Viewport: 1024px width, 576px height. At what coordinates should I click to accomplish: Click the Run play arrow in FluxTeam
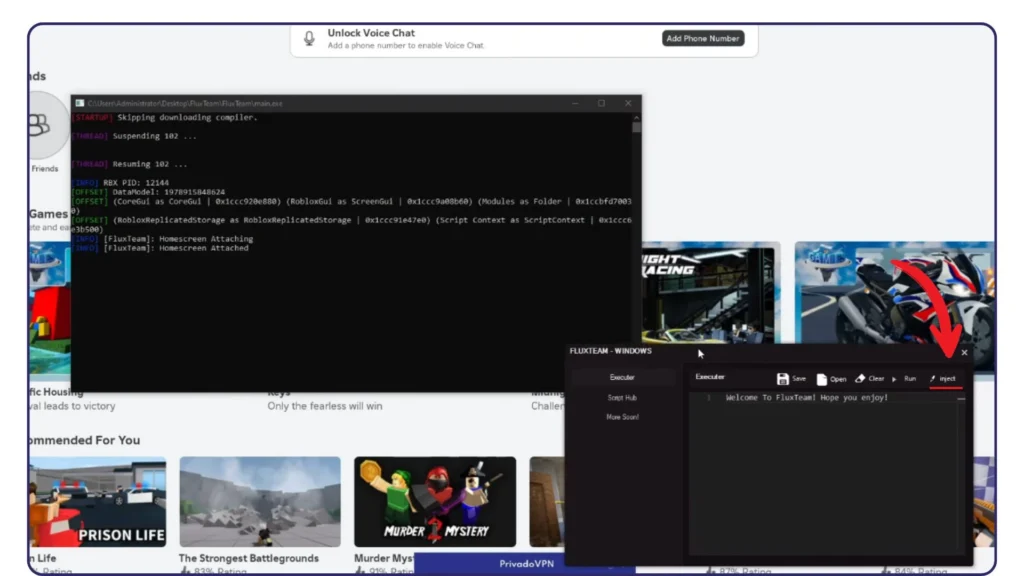[894, 379]
